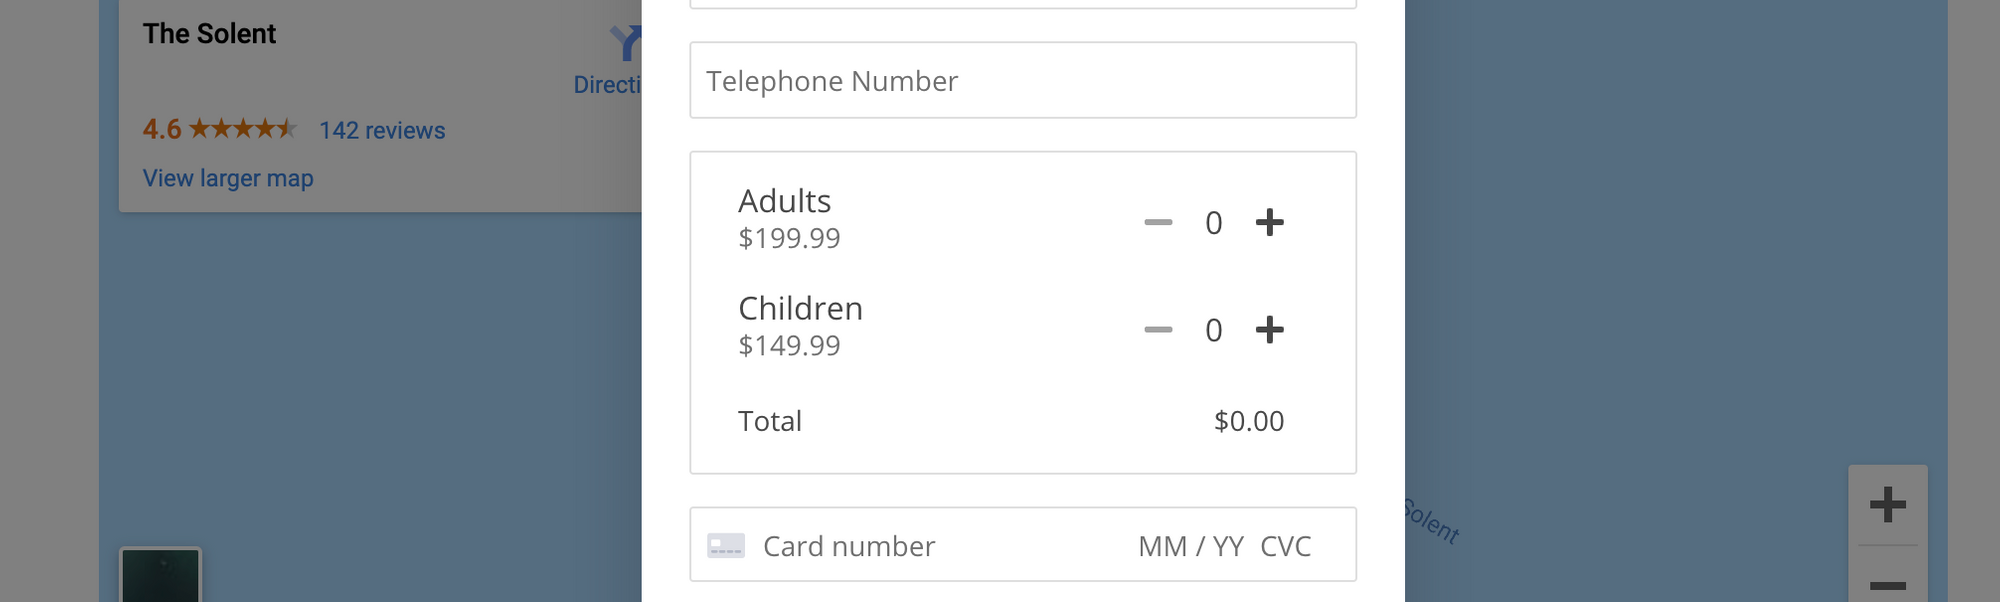Select the CVC field
This screenshot has height=602, width=2000.
(x=1285, y=546)
